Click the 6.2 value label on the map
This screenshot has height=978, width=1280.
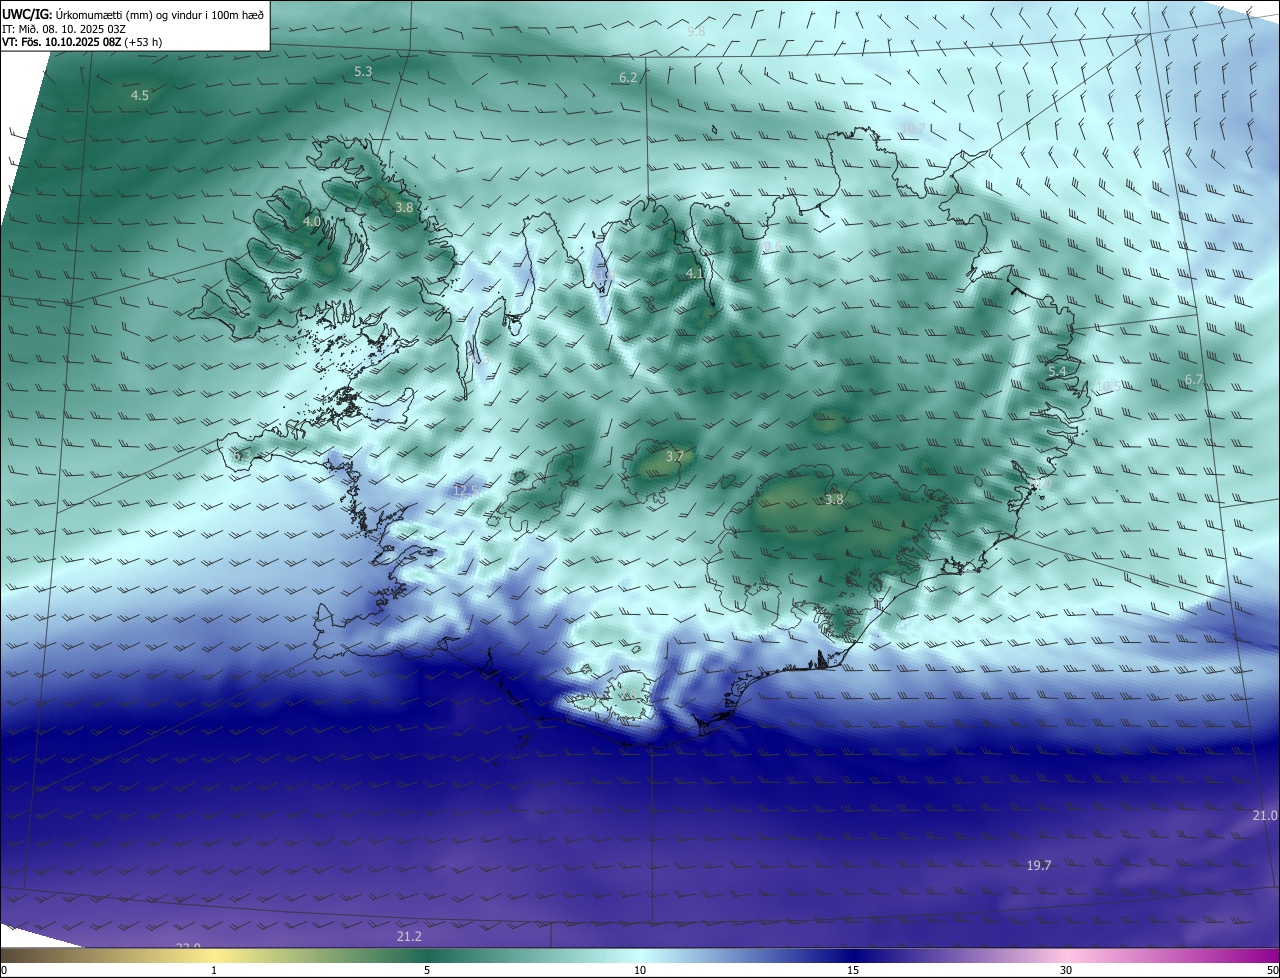tap(628, 78)
